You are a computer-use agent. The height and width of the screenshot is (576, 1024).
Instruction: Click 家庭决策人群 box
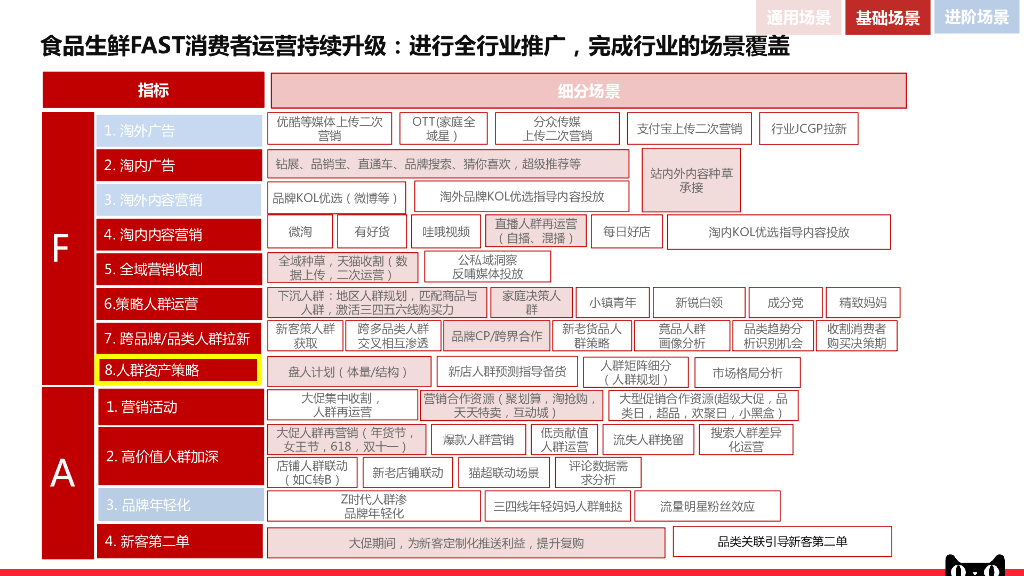click(532, 302)
